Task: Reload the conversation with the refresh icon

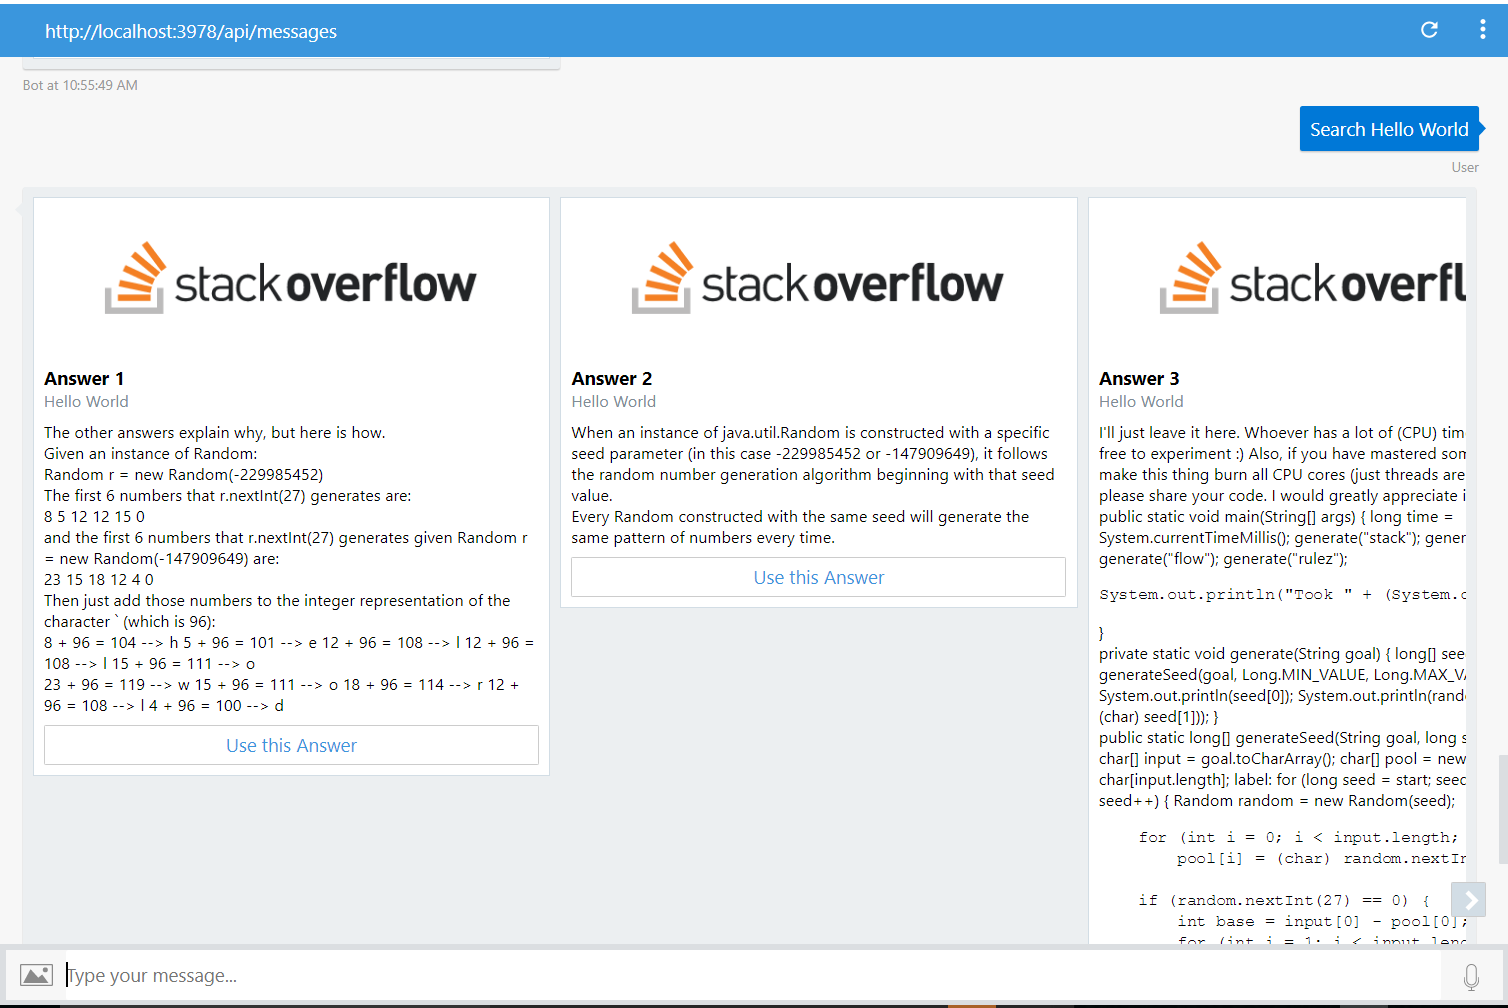Action: (x=1429, y=30)
